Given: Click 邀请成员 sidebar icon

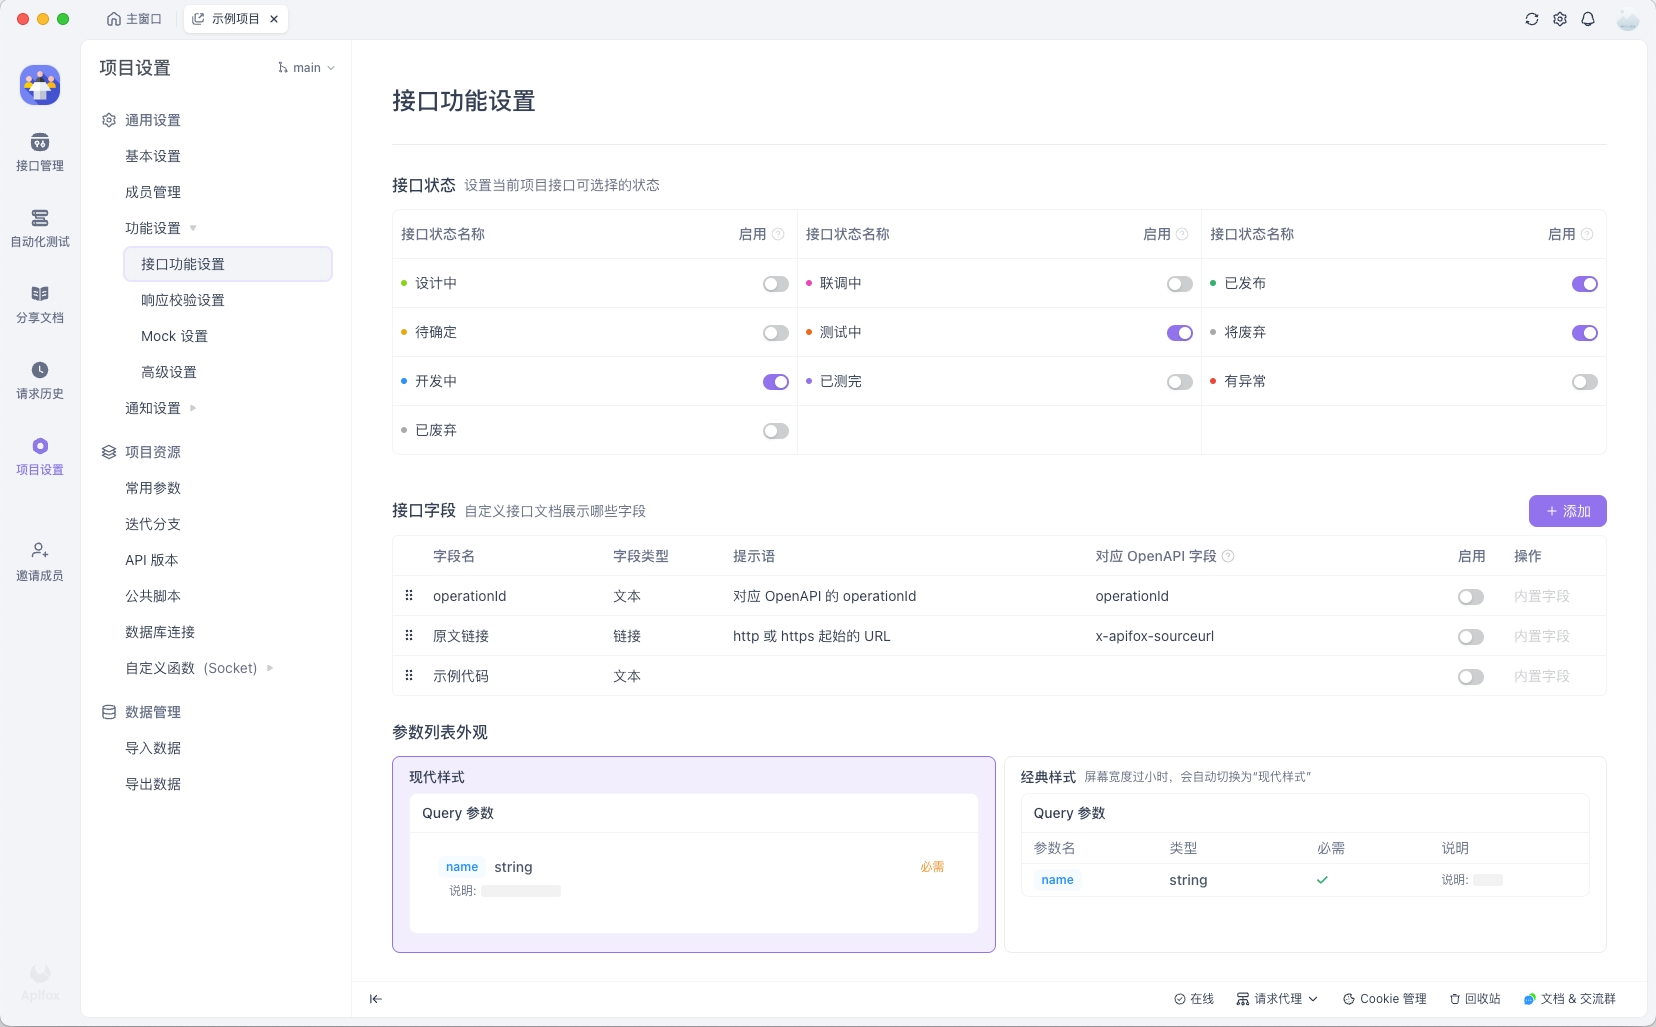Looking at the screenshot, I should point(40,562).
